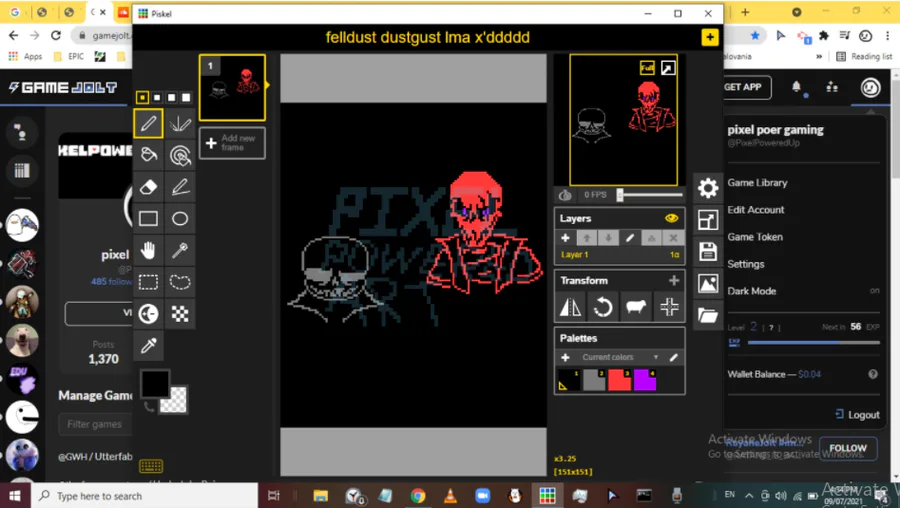The width and height of the screenshot is (900, 508).
Task: Open Edit Account menu entry
Action: (x=755, y=210)
